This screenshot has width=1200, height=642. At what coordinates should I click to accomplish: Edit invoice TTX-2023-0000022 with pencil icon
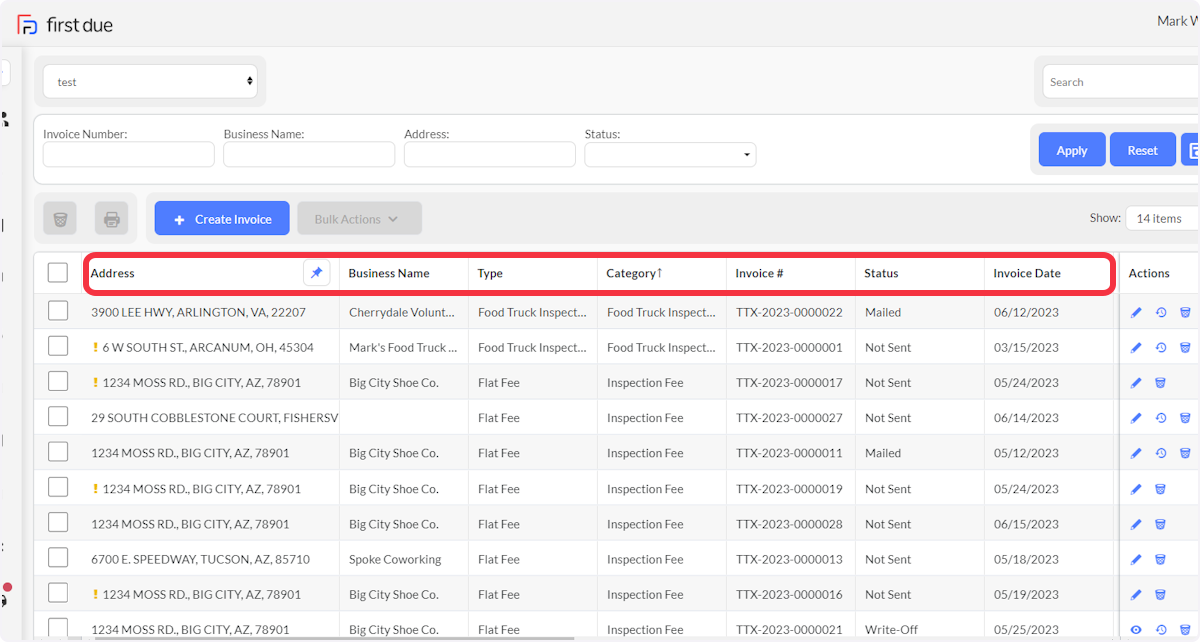click(x=1136, y=313)
